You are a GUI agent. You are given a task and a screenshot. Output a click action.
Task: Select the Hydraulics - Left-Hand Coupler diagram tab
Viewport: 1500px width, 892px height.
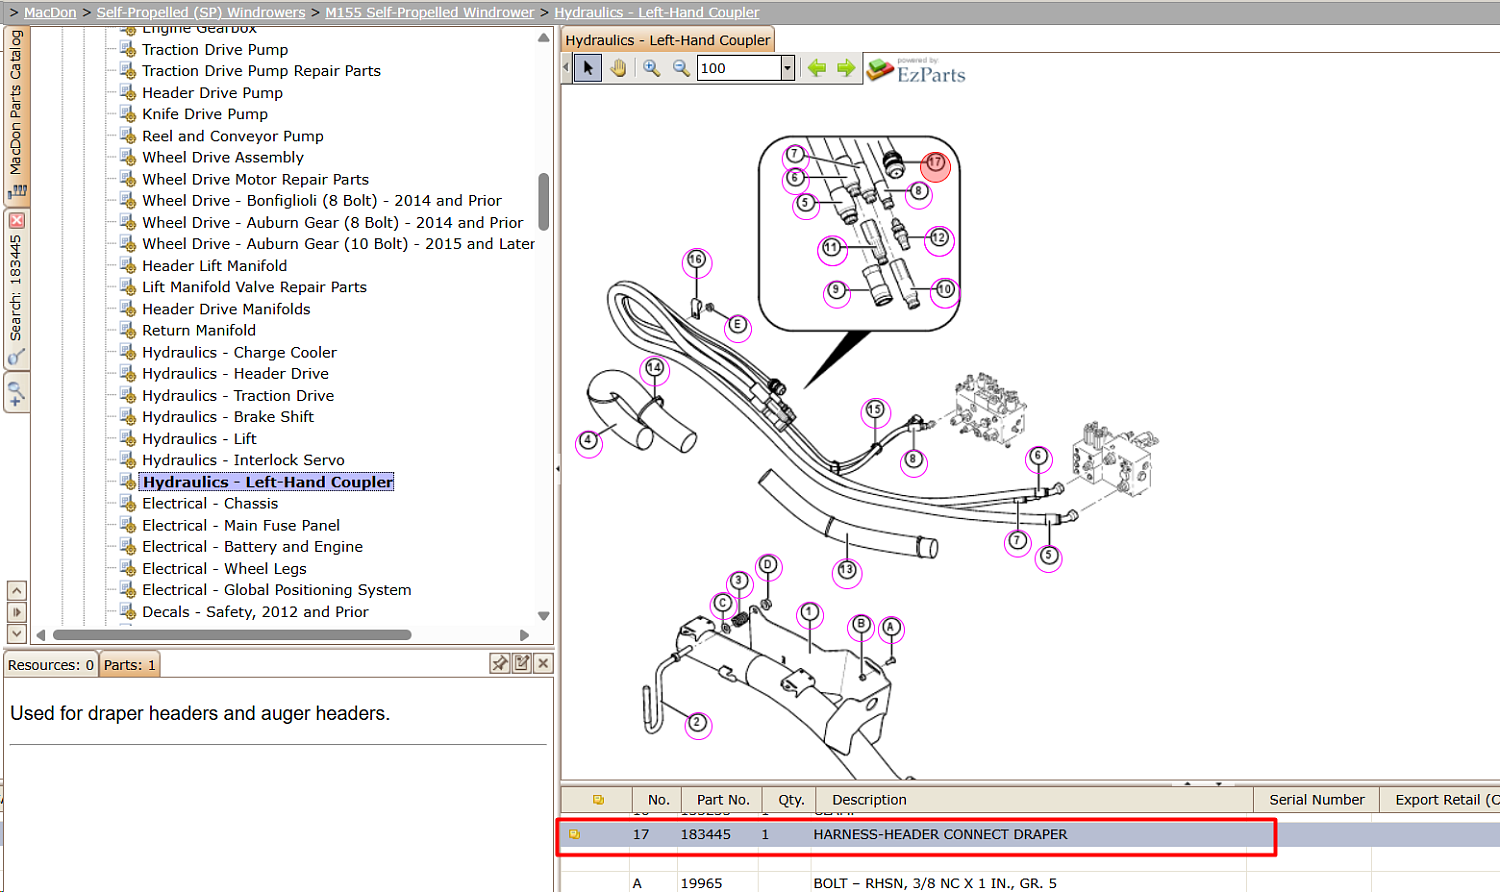pos(668,40)
